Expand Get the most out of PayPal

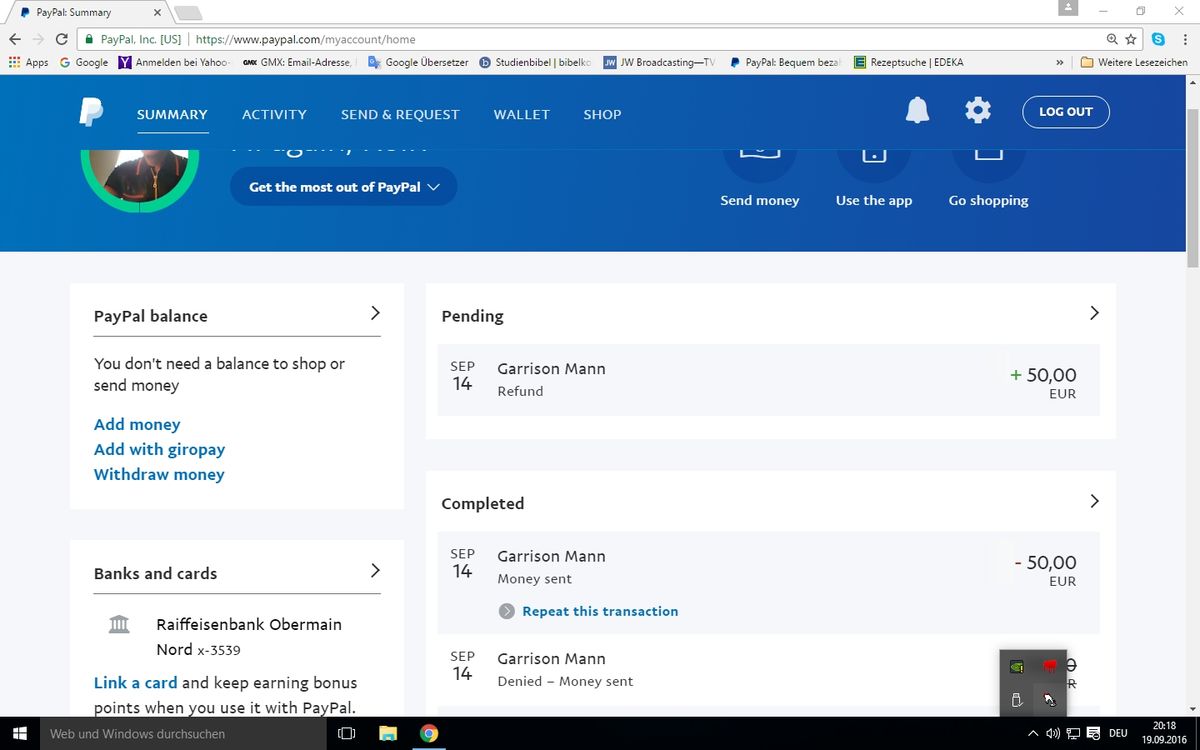(x=343, y=187)
